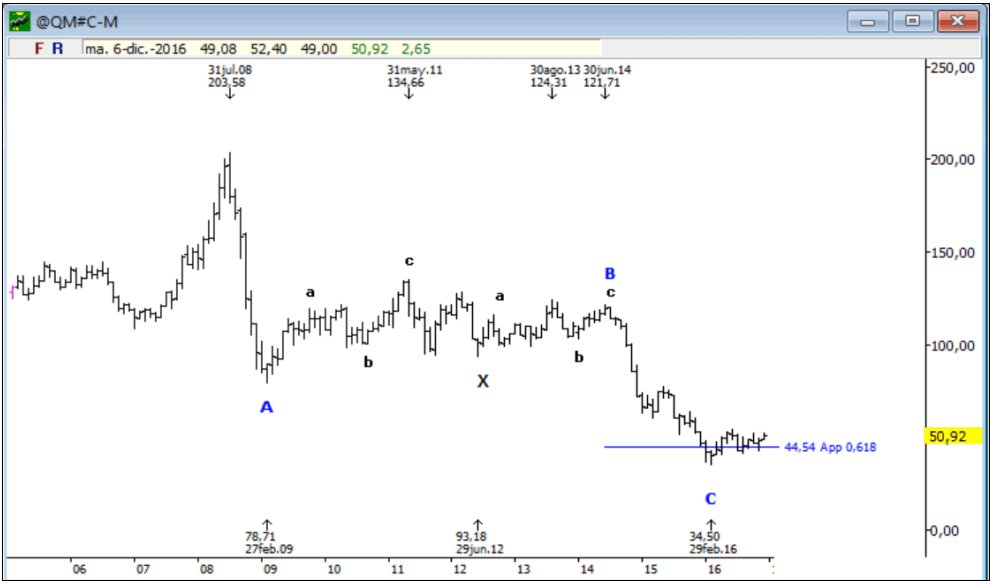Click year 16 on the time axis
Image resolution: width=995 pixels, height=584 pixels.
point(714,570)
